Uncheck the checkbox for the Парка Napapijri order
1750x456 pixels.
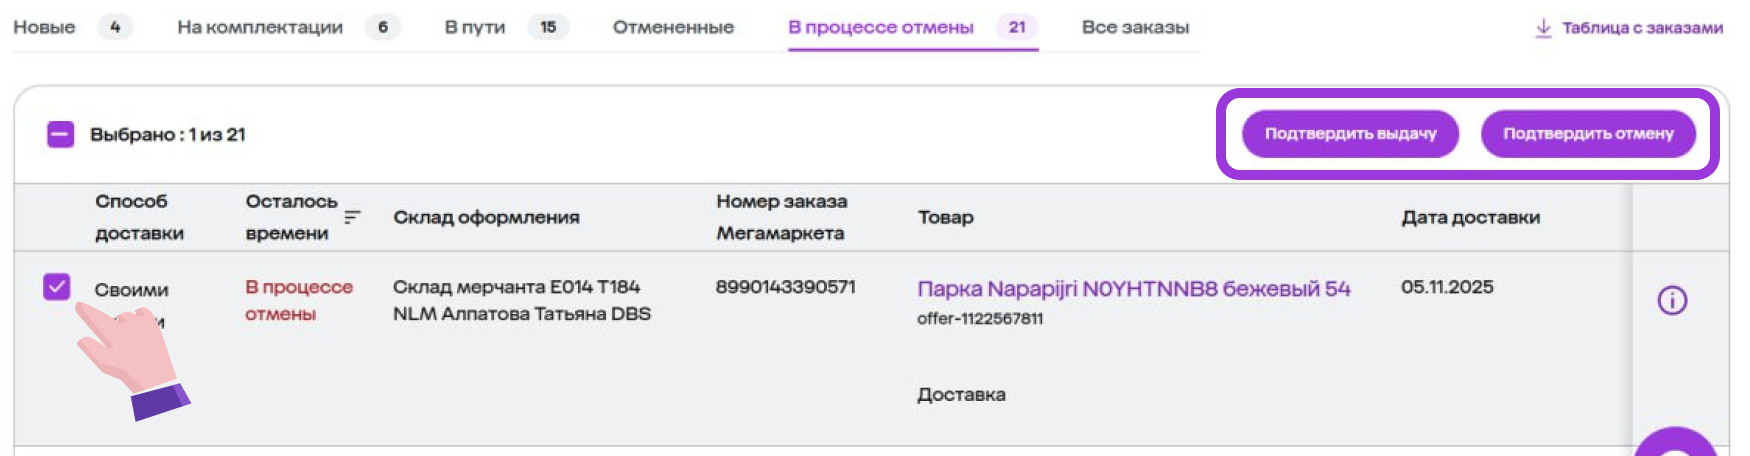coord(57,287)
